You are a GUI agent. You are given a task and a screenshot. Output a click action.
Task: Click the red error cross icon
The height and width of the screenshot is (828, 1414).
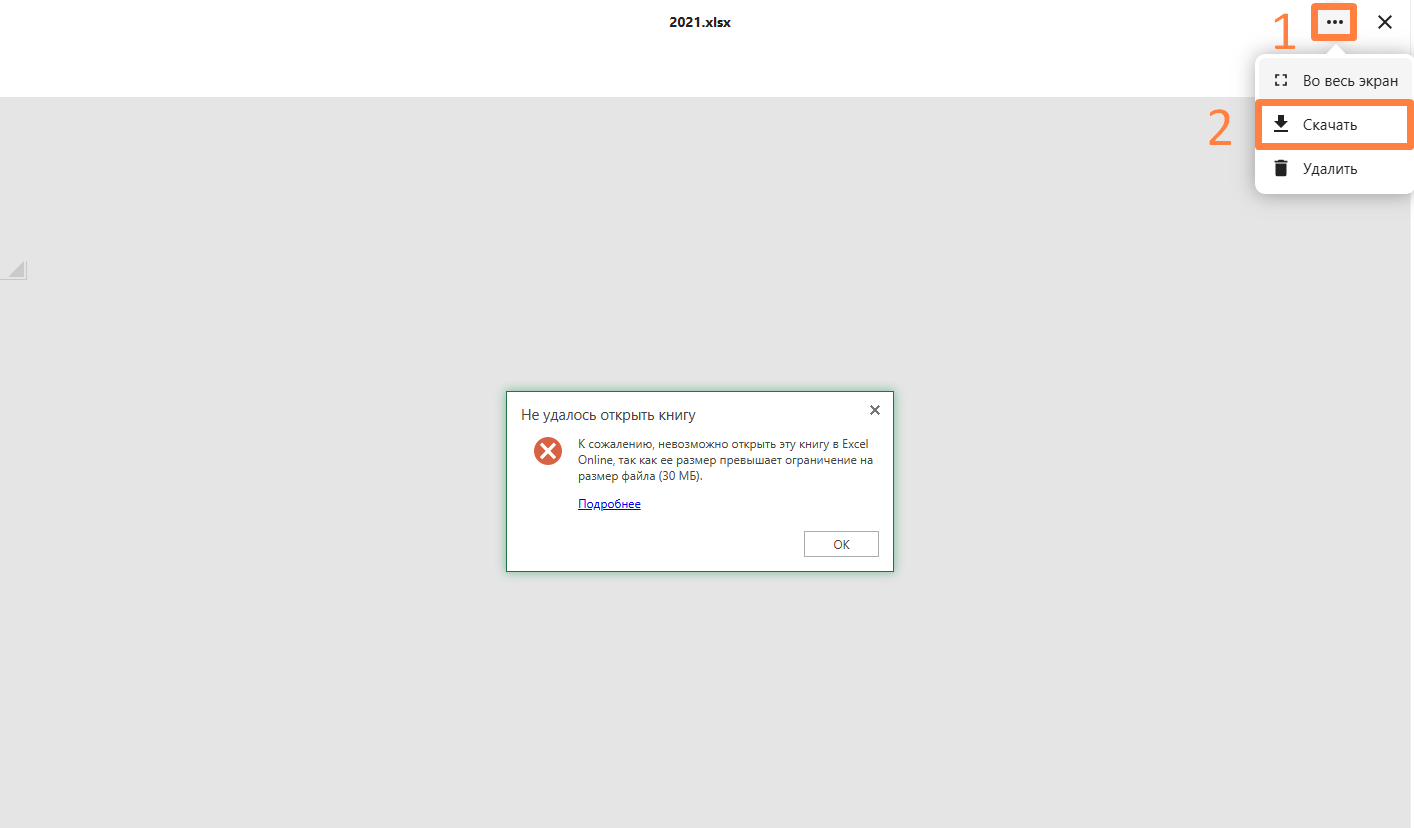[x=547, y=451]
